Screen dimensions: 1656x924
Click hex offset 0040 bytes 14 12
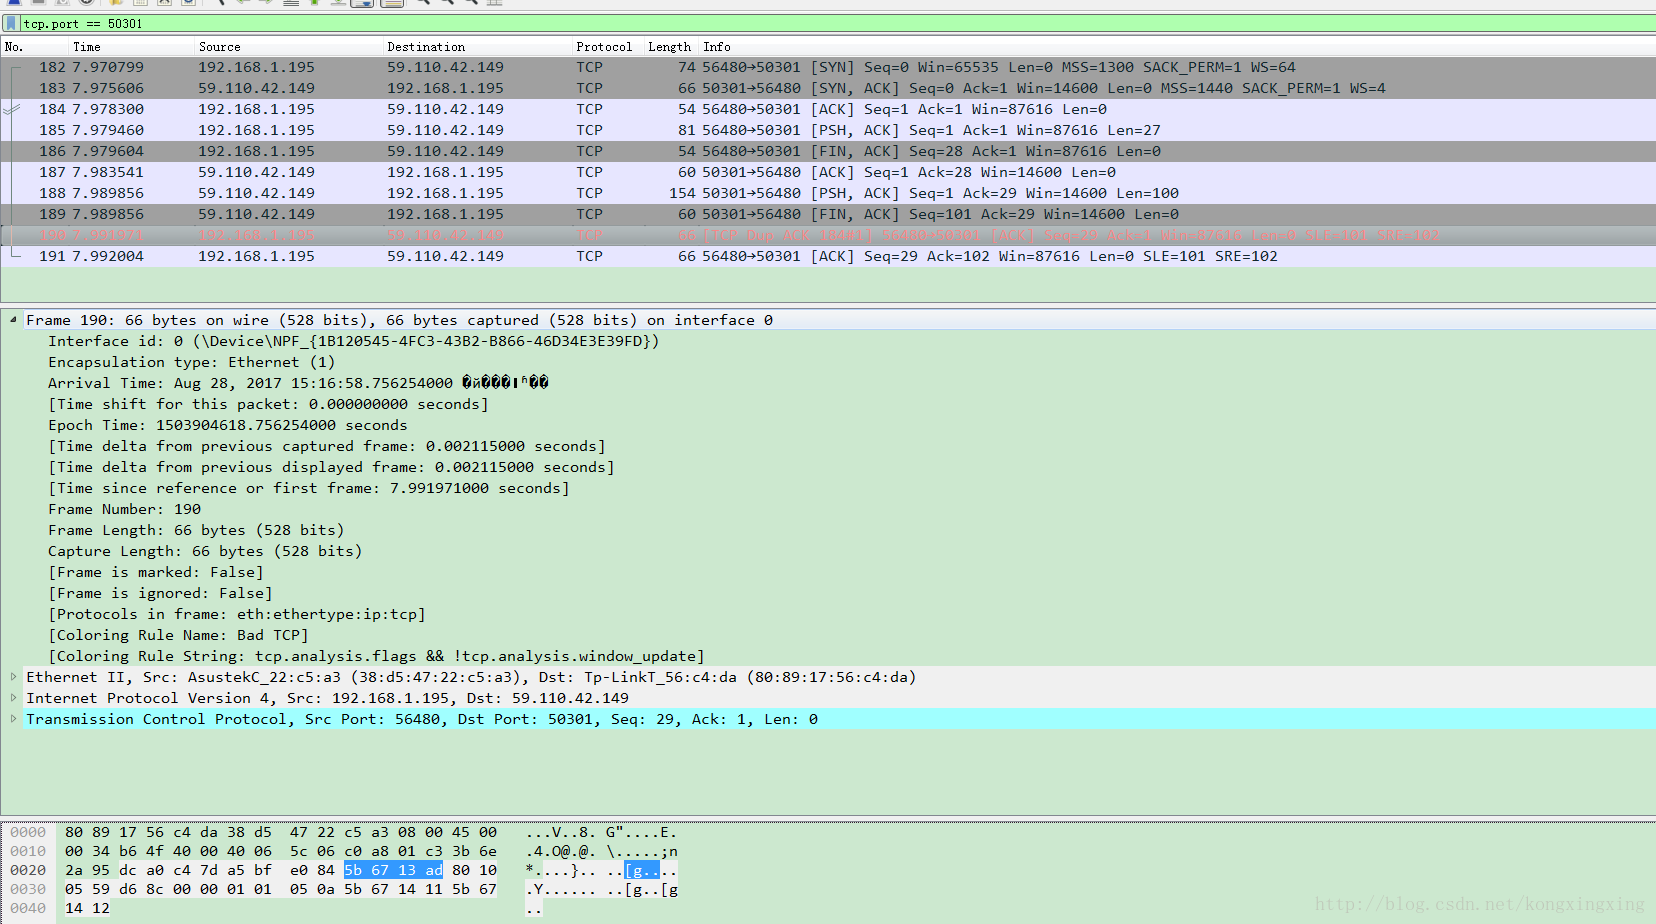88,908
